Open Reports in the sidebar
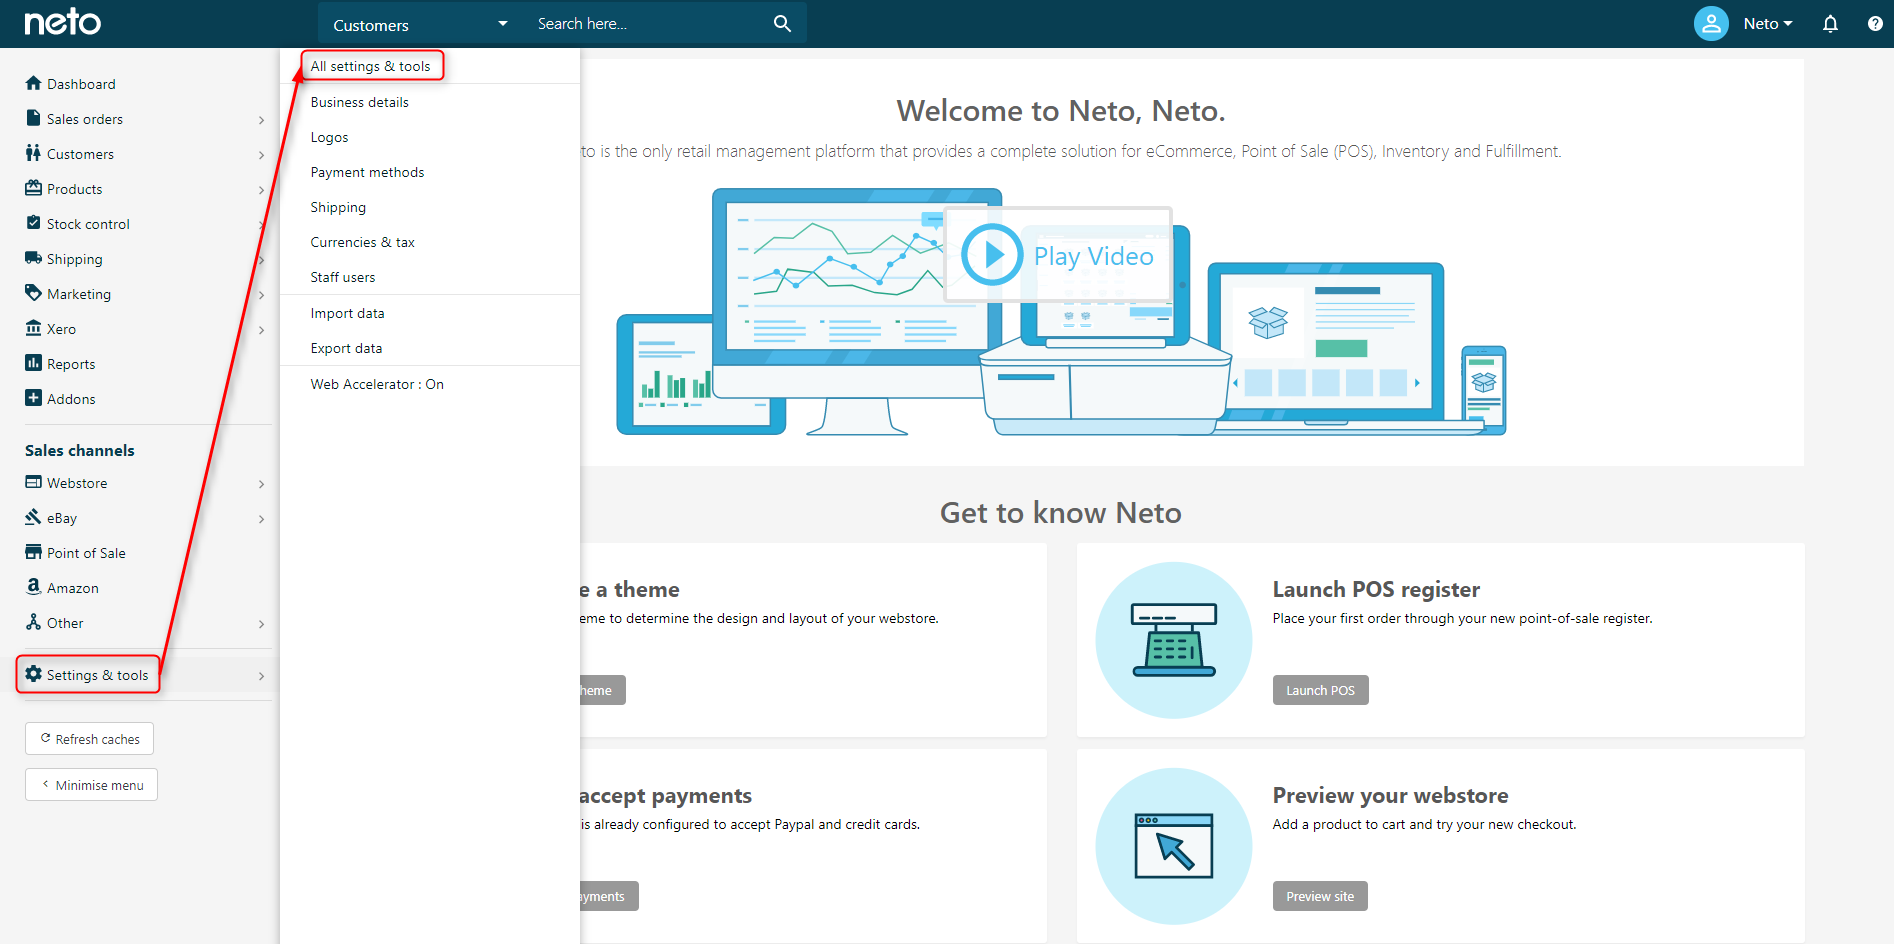Image resolution: width=1894 pixels, height=944 pixels. (71, 364)
